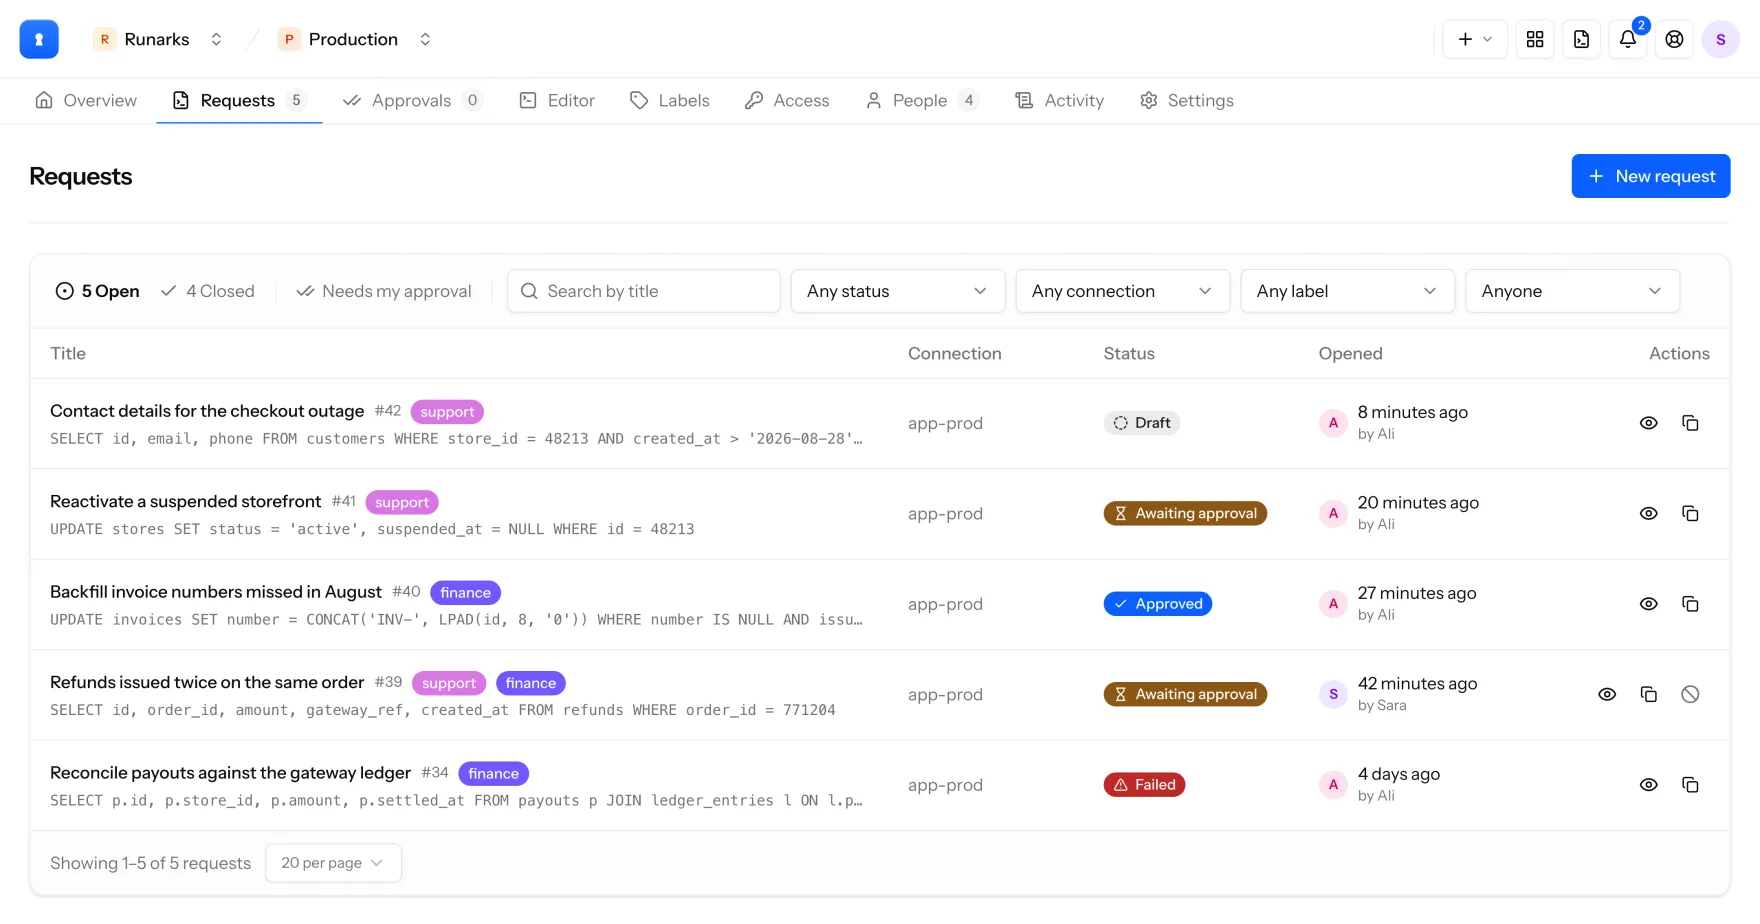Open the grid apps icon in header
This screenshot has width=1760, height=924.
pyautogui.click(x=1535, y=39)
